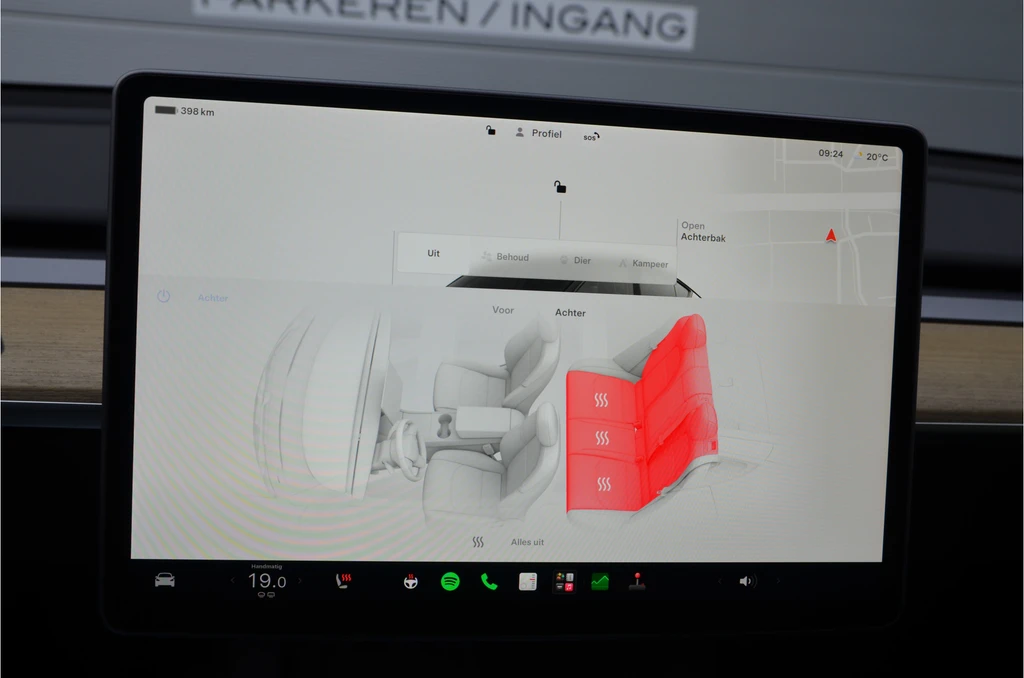Tap the red navigation arrow on map
1024x678 pixels.
coord(831,235)
